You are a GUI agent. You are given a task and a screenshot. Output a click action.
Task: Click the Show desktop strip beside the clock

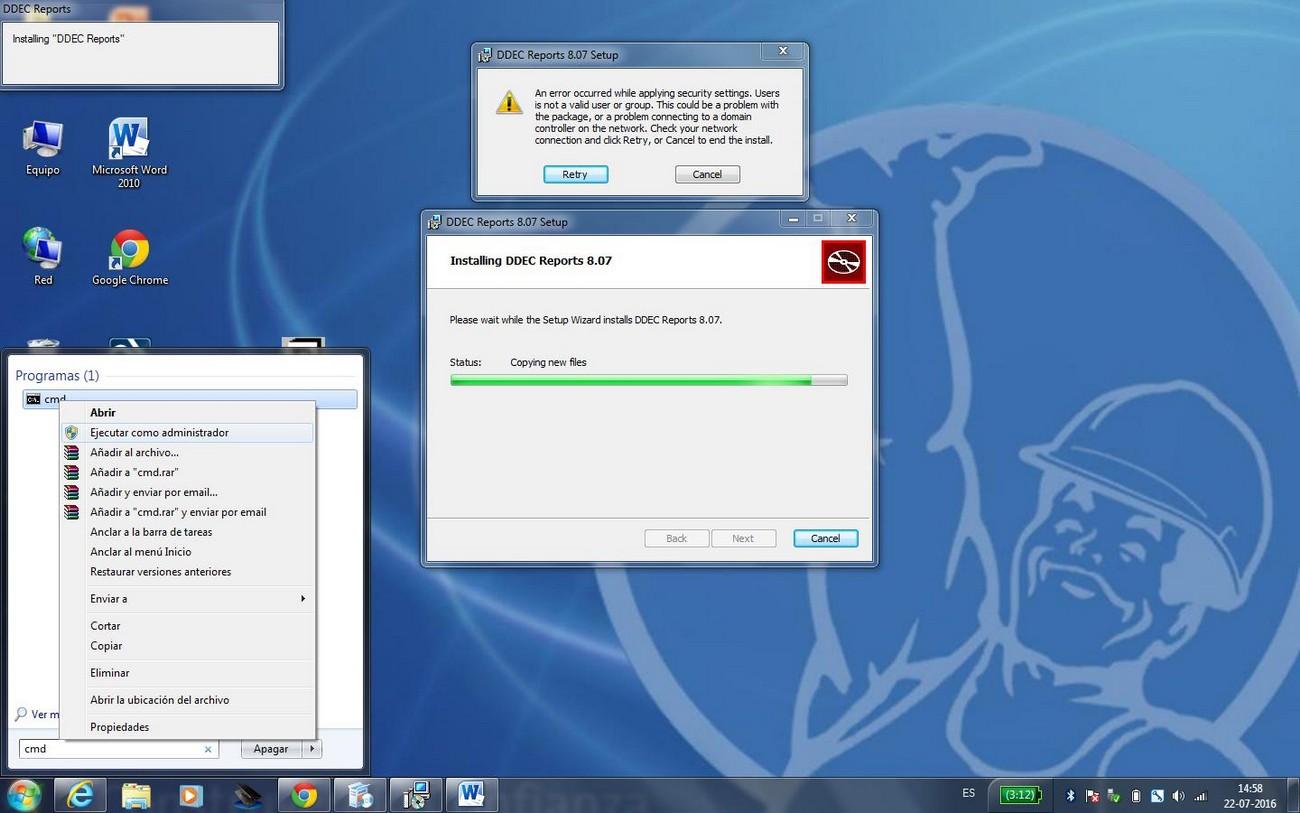[1293, 795]
